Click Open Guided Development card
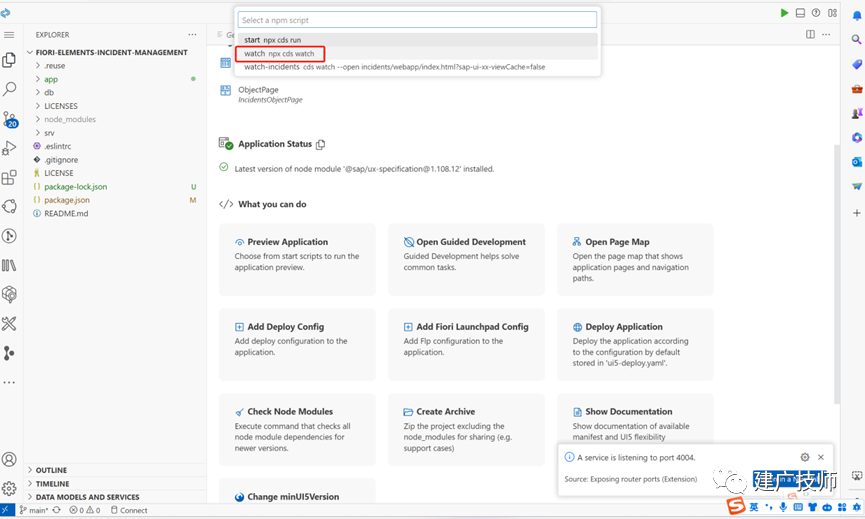 [x=466, y=259]
